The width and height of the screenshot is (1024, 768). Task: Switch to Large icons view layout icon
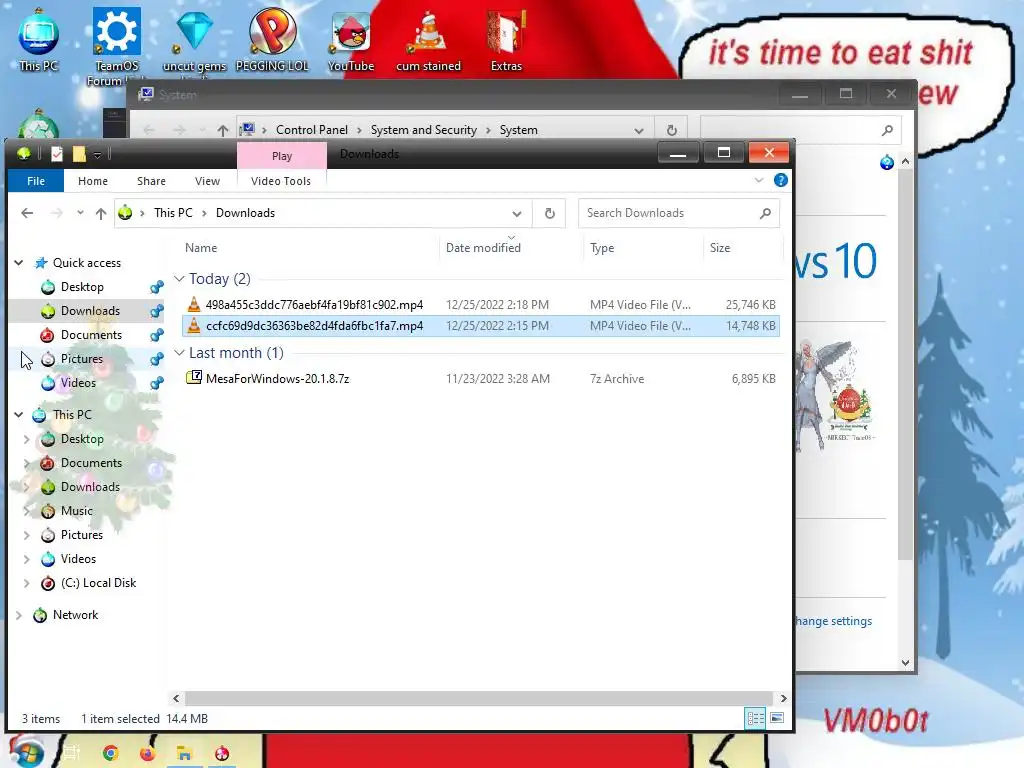tap(777, 718)
